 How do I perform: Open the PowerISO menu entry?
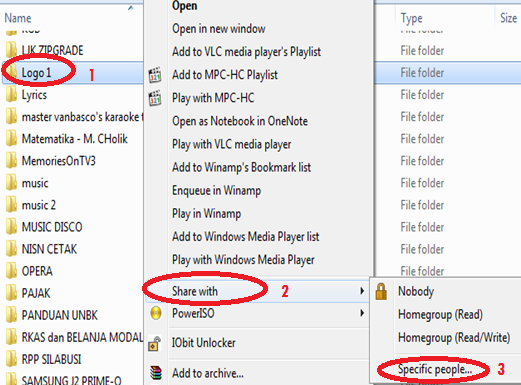click(193, 313)
